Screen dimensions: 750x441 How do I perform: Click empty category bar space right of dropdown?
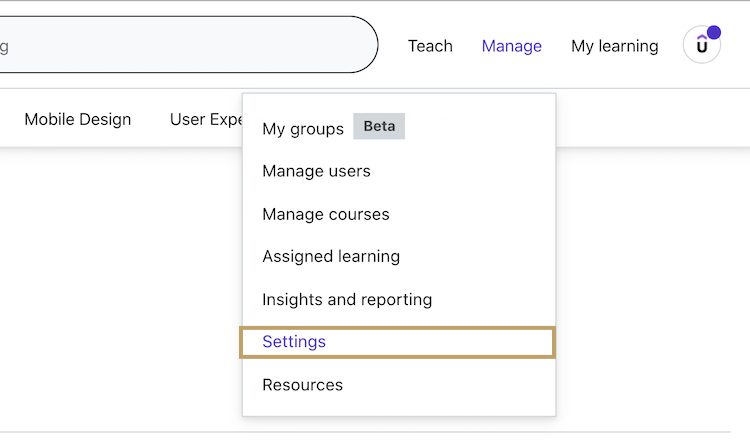coord(650,119)
